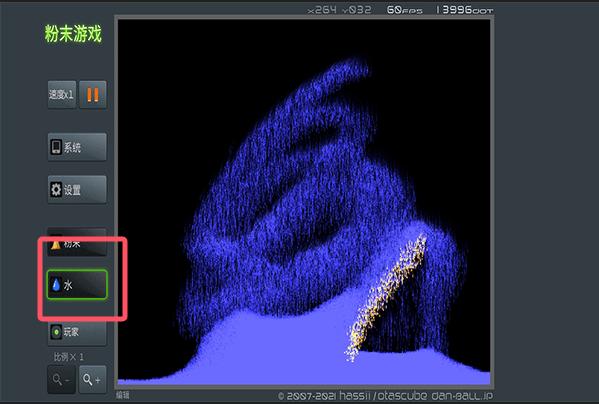Select the 水 water drop element

(77, 284)
